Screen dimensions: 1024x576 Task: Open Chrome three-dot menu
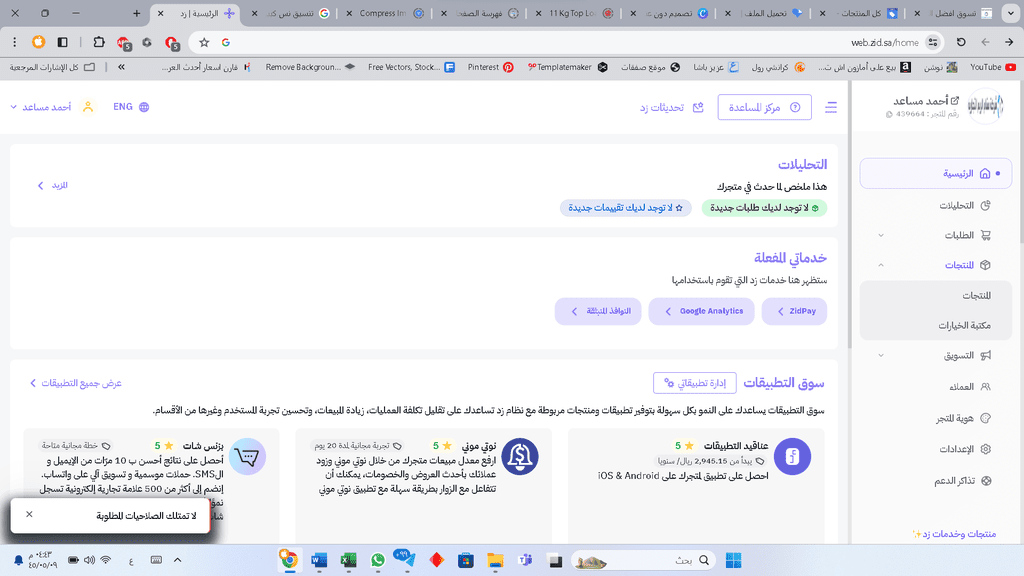tap(14, 42)
